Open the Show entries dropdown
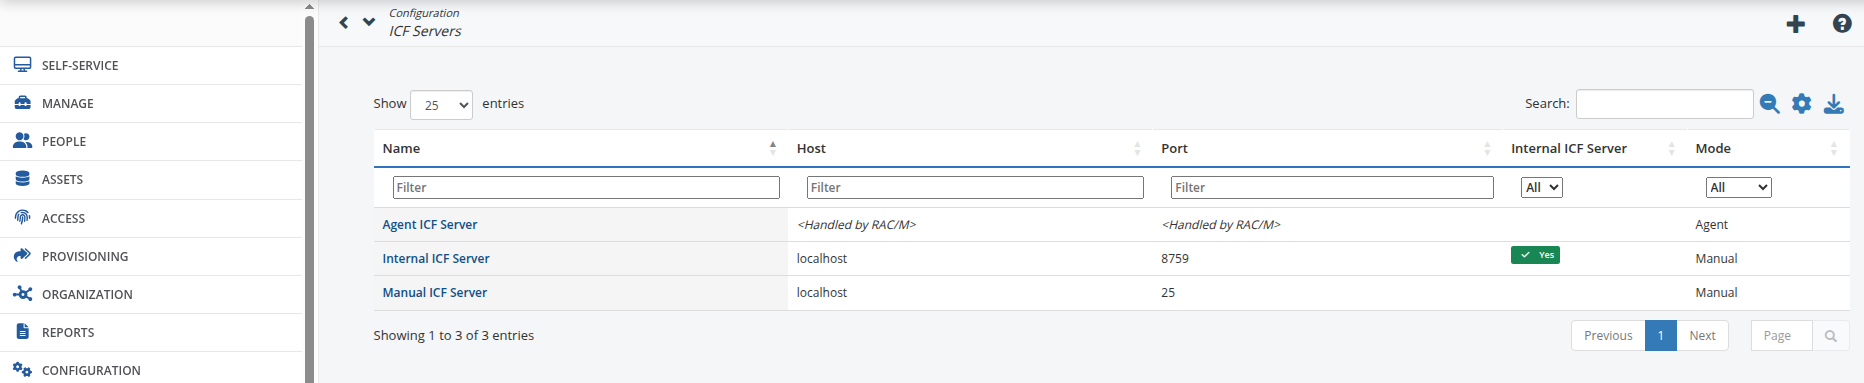Image resolution: width=1864 pixels, height=383 pixels. [x=441, y=104]
